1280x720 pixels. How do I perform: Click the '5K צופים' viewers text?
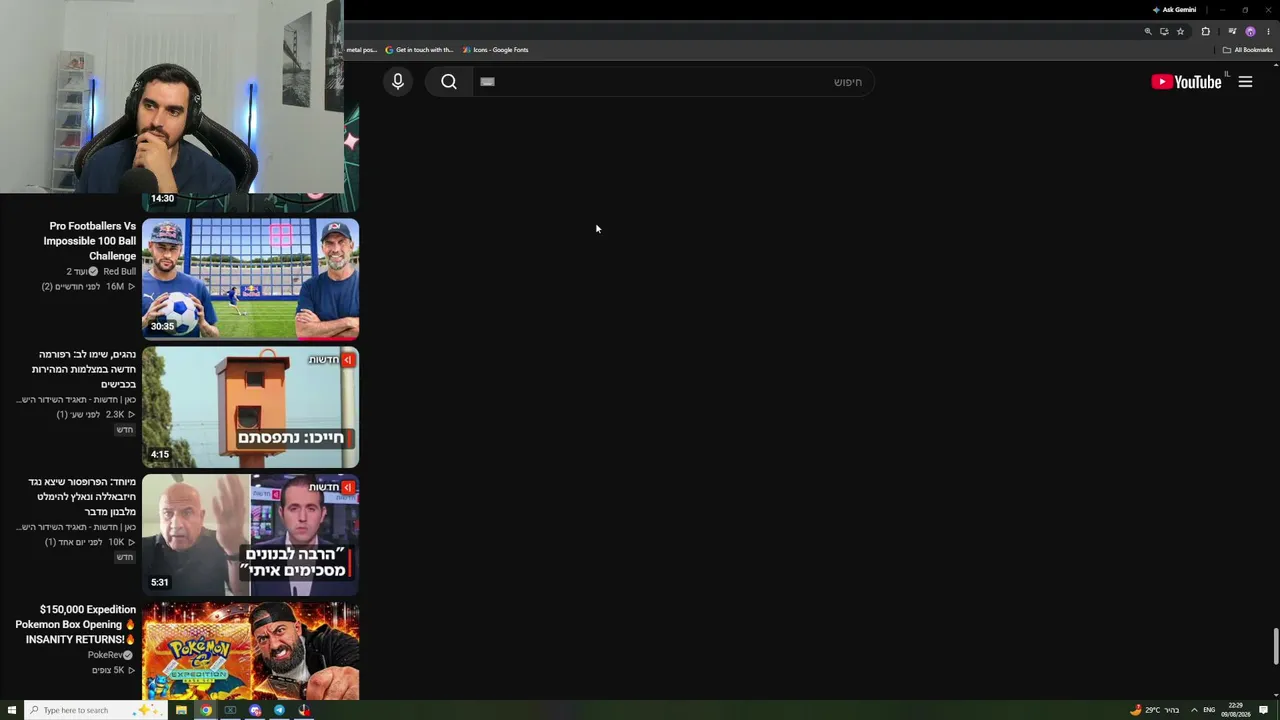108,670
